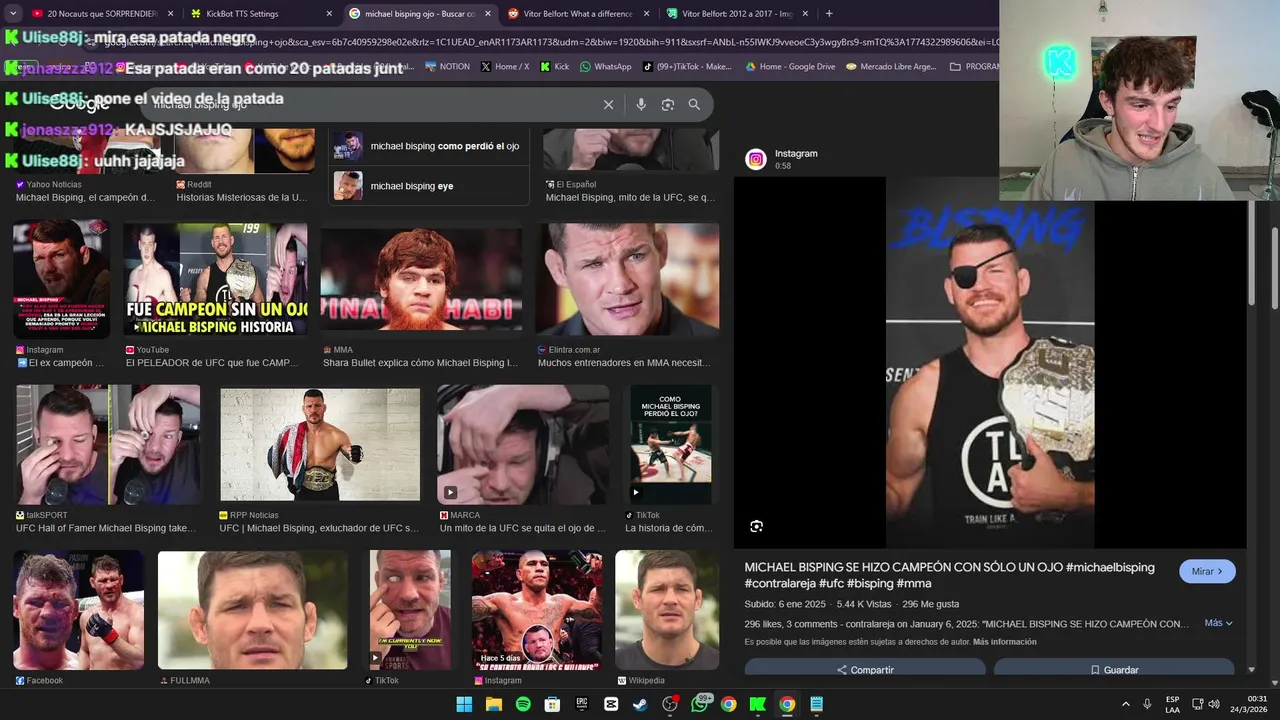Open CapCut from the taskbar

611,704
